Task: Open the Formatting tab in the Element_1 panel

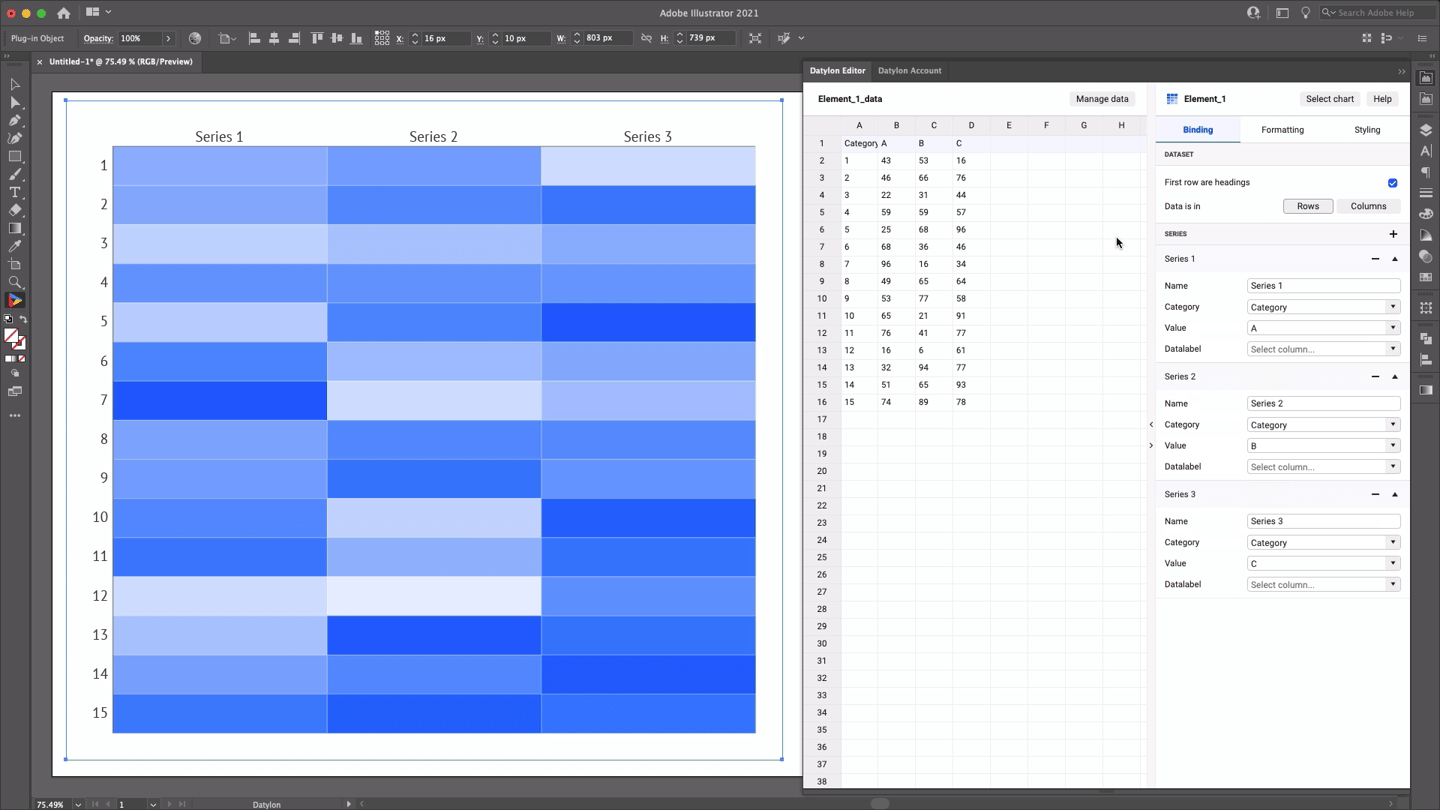Action: [x=1282, y=129]
